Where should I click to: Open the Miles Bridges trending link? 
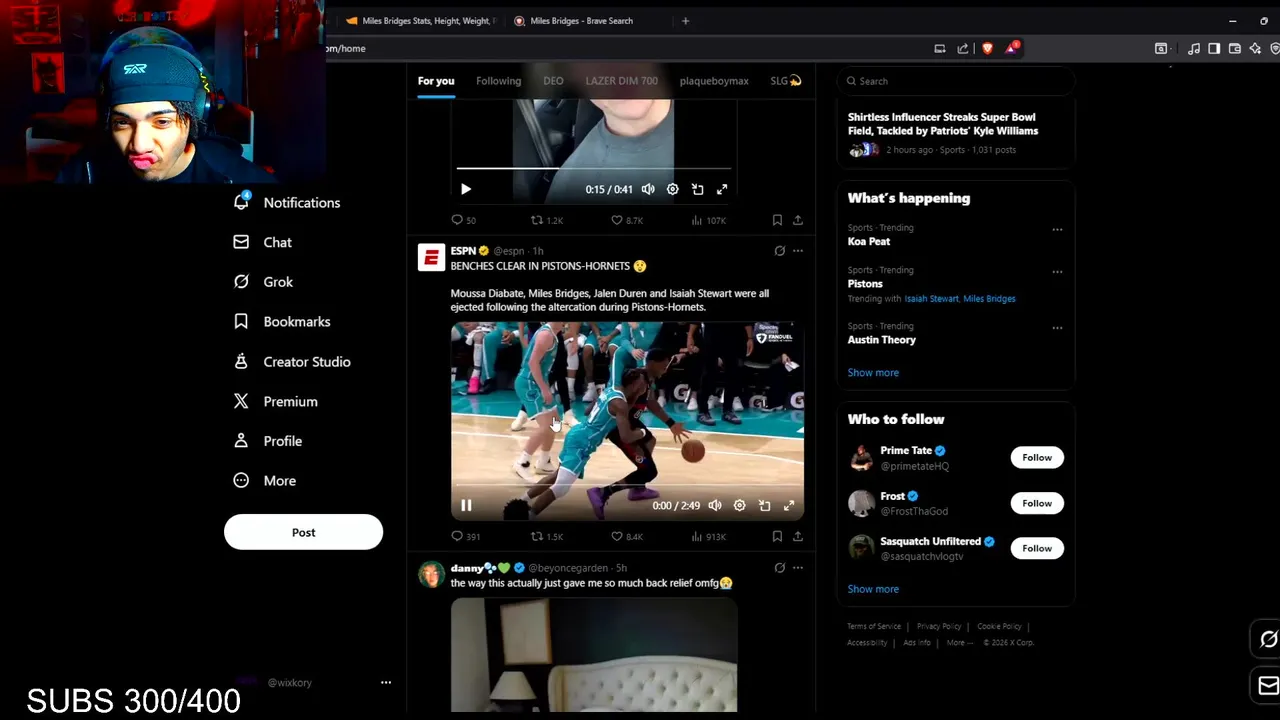coord(989,299)
